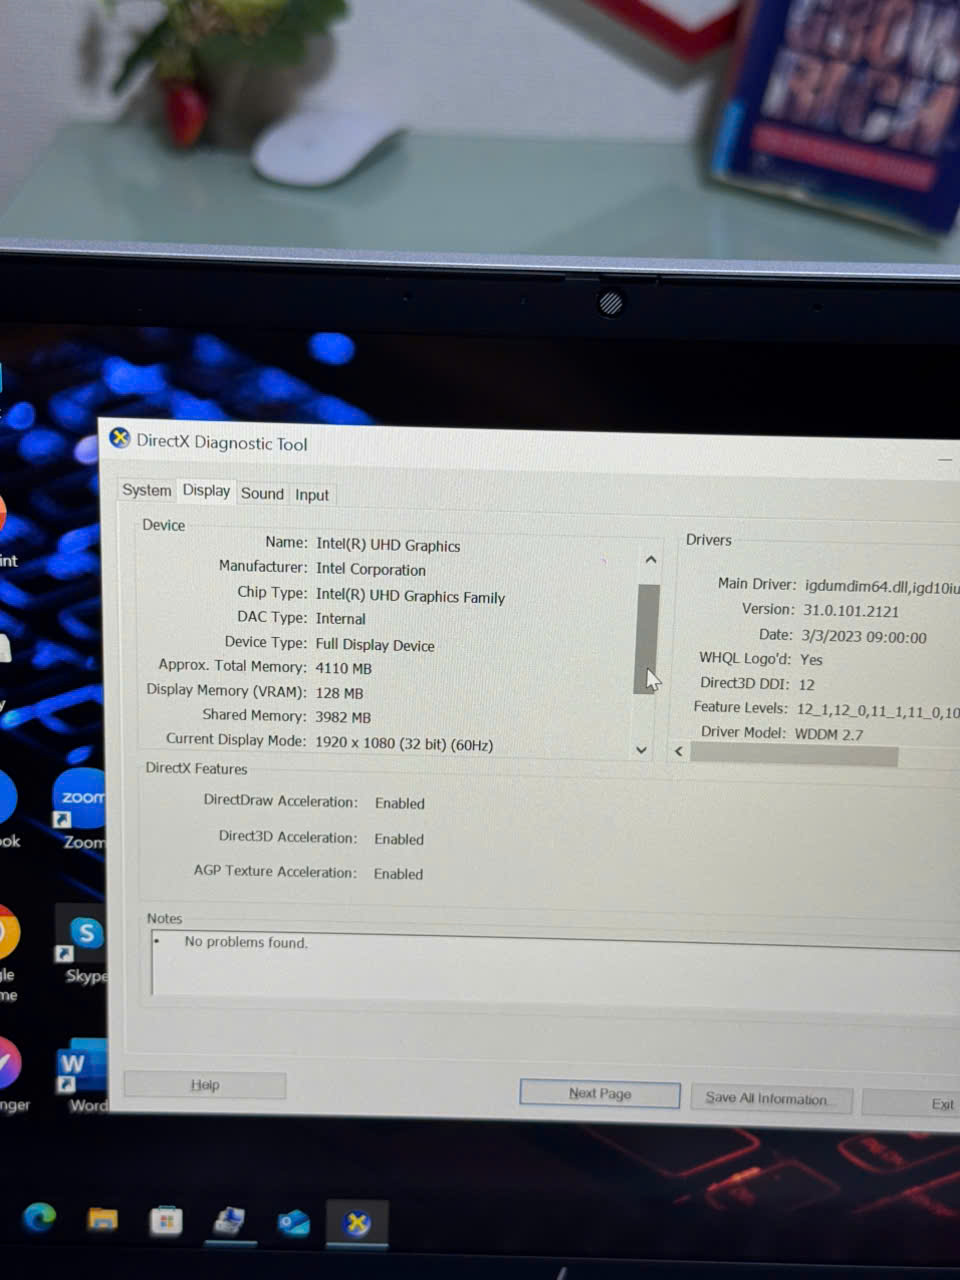
Task: Click Save All Information
Action: (771, 1098)
